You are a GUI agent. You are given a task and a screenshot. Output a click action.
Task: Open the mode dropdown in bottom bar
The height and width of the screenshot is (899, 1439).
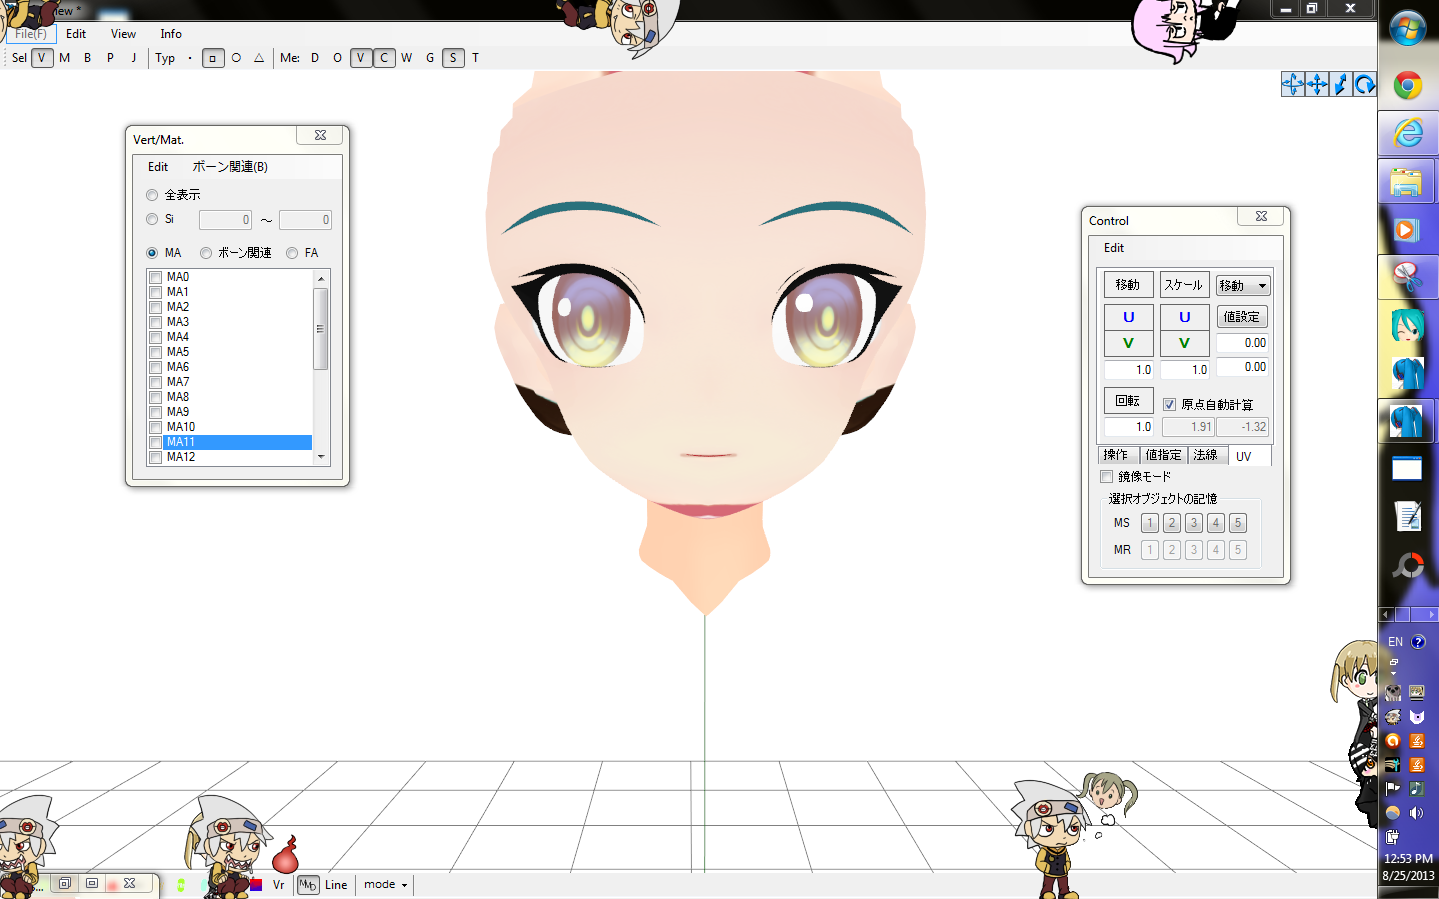(x=385, y=885)
